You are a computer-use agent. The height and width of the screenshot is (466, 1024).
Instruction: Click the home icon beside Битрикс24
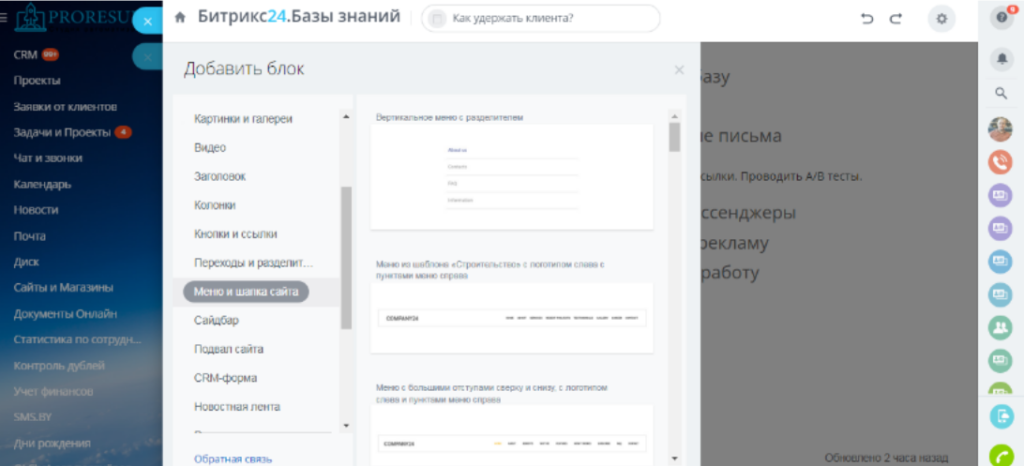180,18
